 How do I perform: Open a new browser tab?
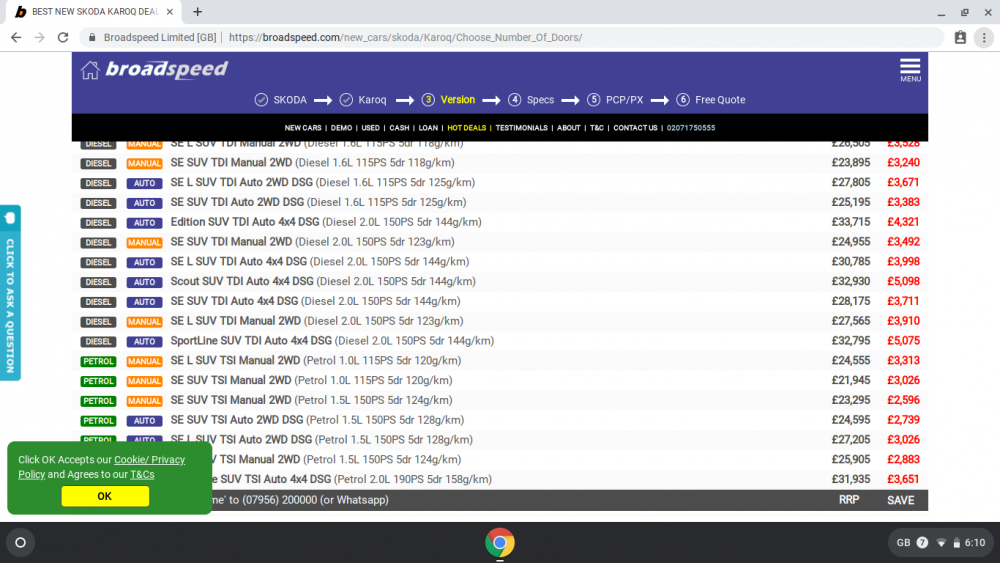click(198, 11)
